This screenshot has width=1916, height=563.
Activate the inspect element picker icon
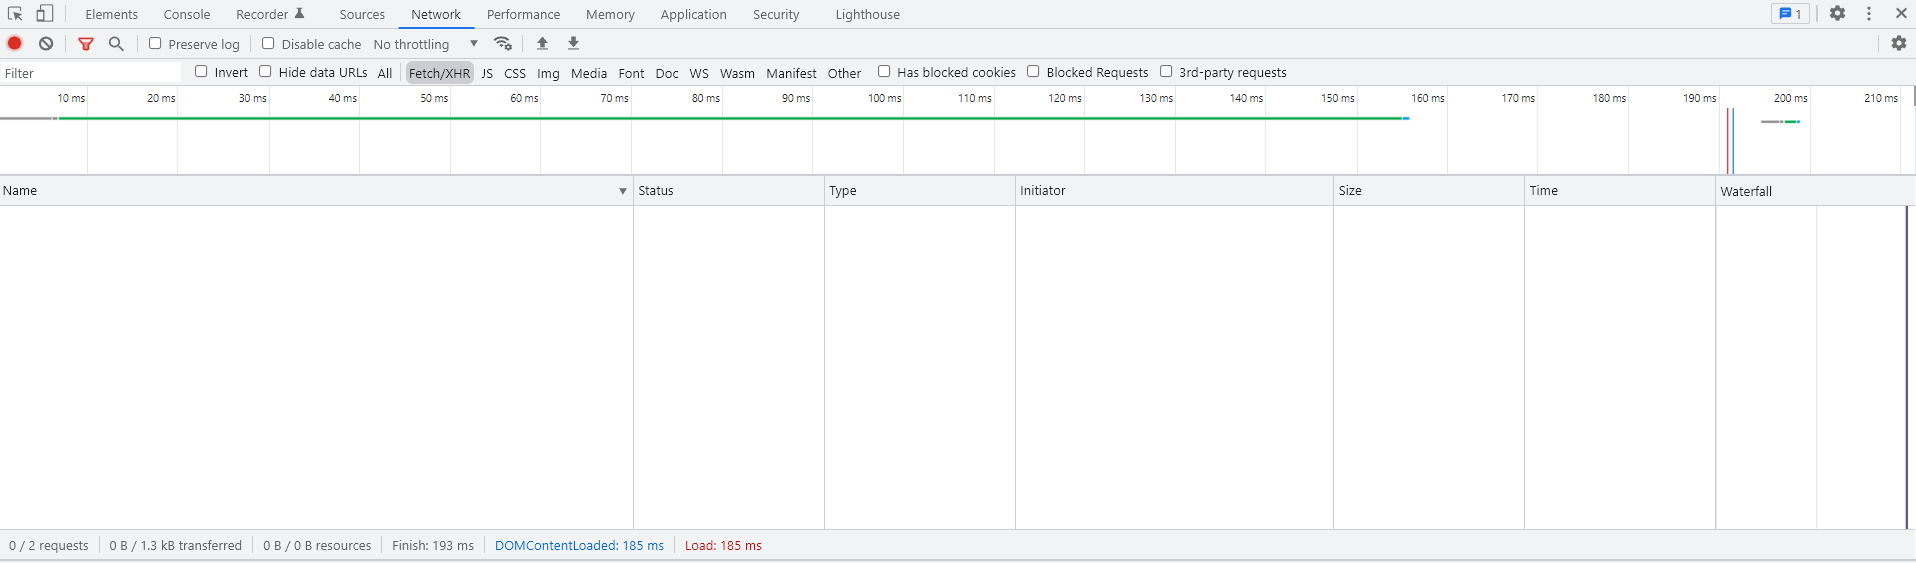click(x=15, y=14)
